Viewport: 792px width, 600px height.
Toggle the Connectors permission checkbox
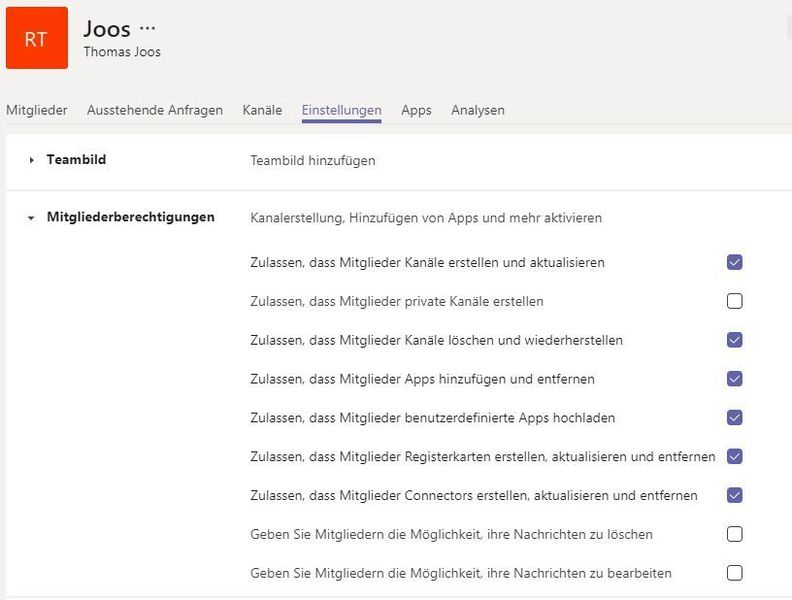click(x=734, y=495)
